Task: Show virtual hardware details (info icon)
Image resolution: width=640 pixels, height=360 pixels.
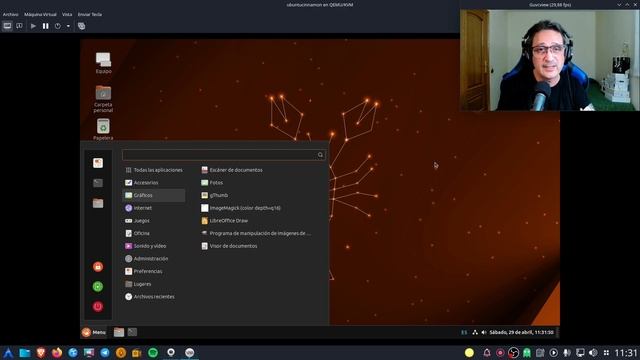Action: (x=19, y=26)
